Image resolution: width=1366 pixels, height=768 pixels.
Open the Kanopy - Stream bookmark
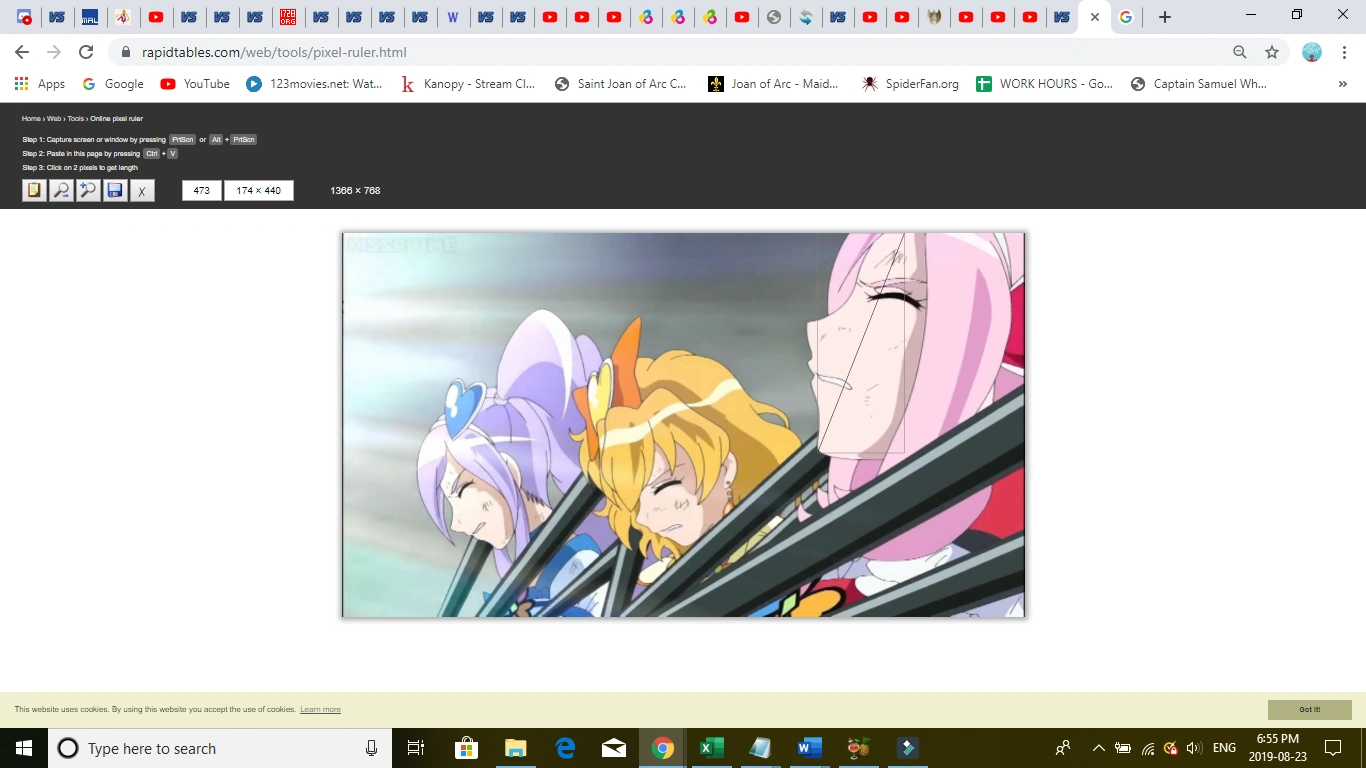point(468,84)
